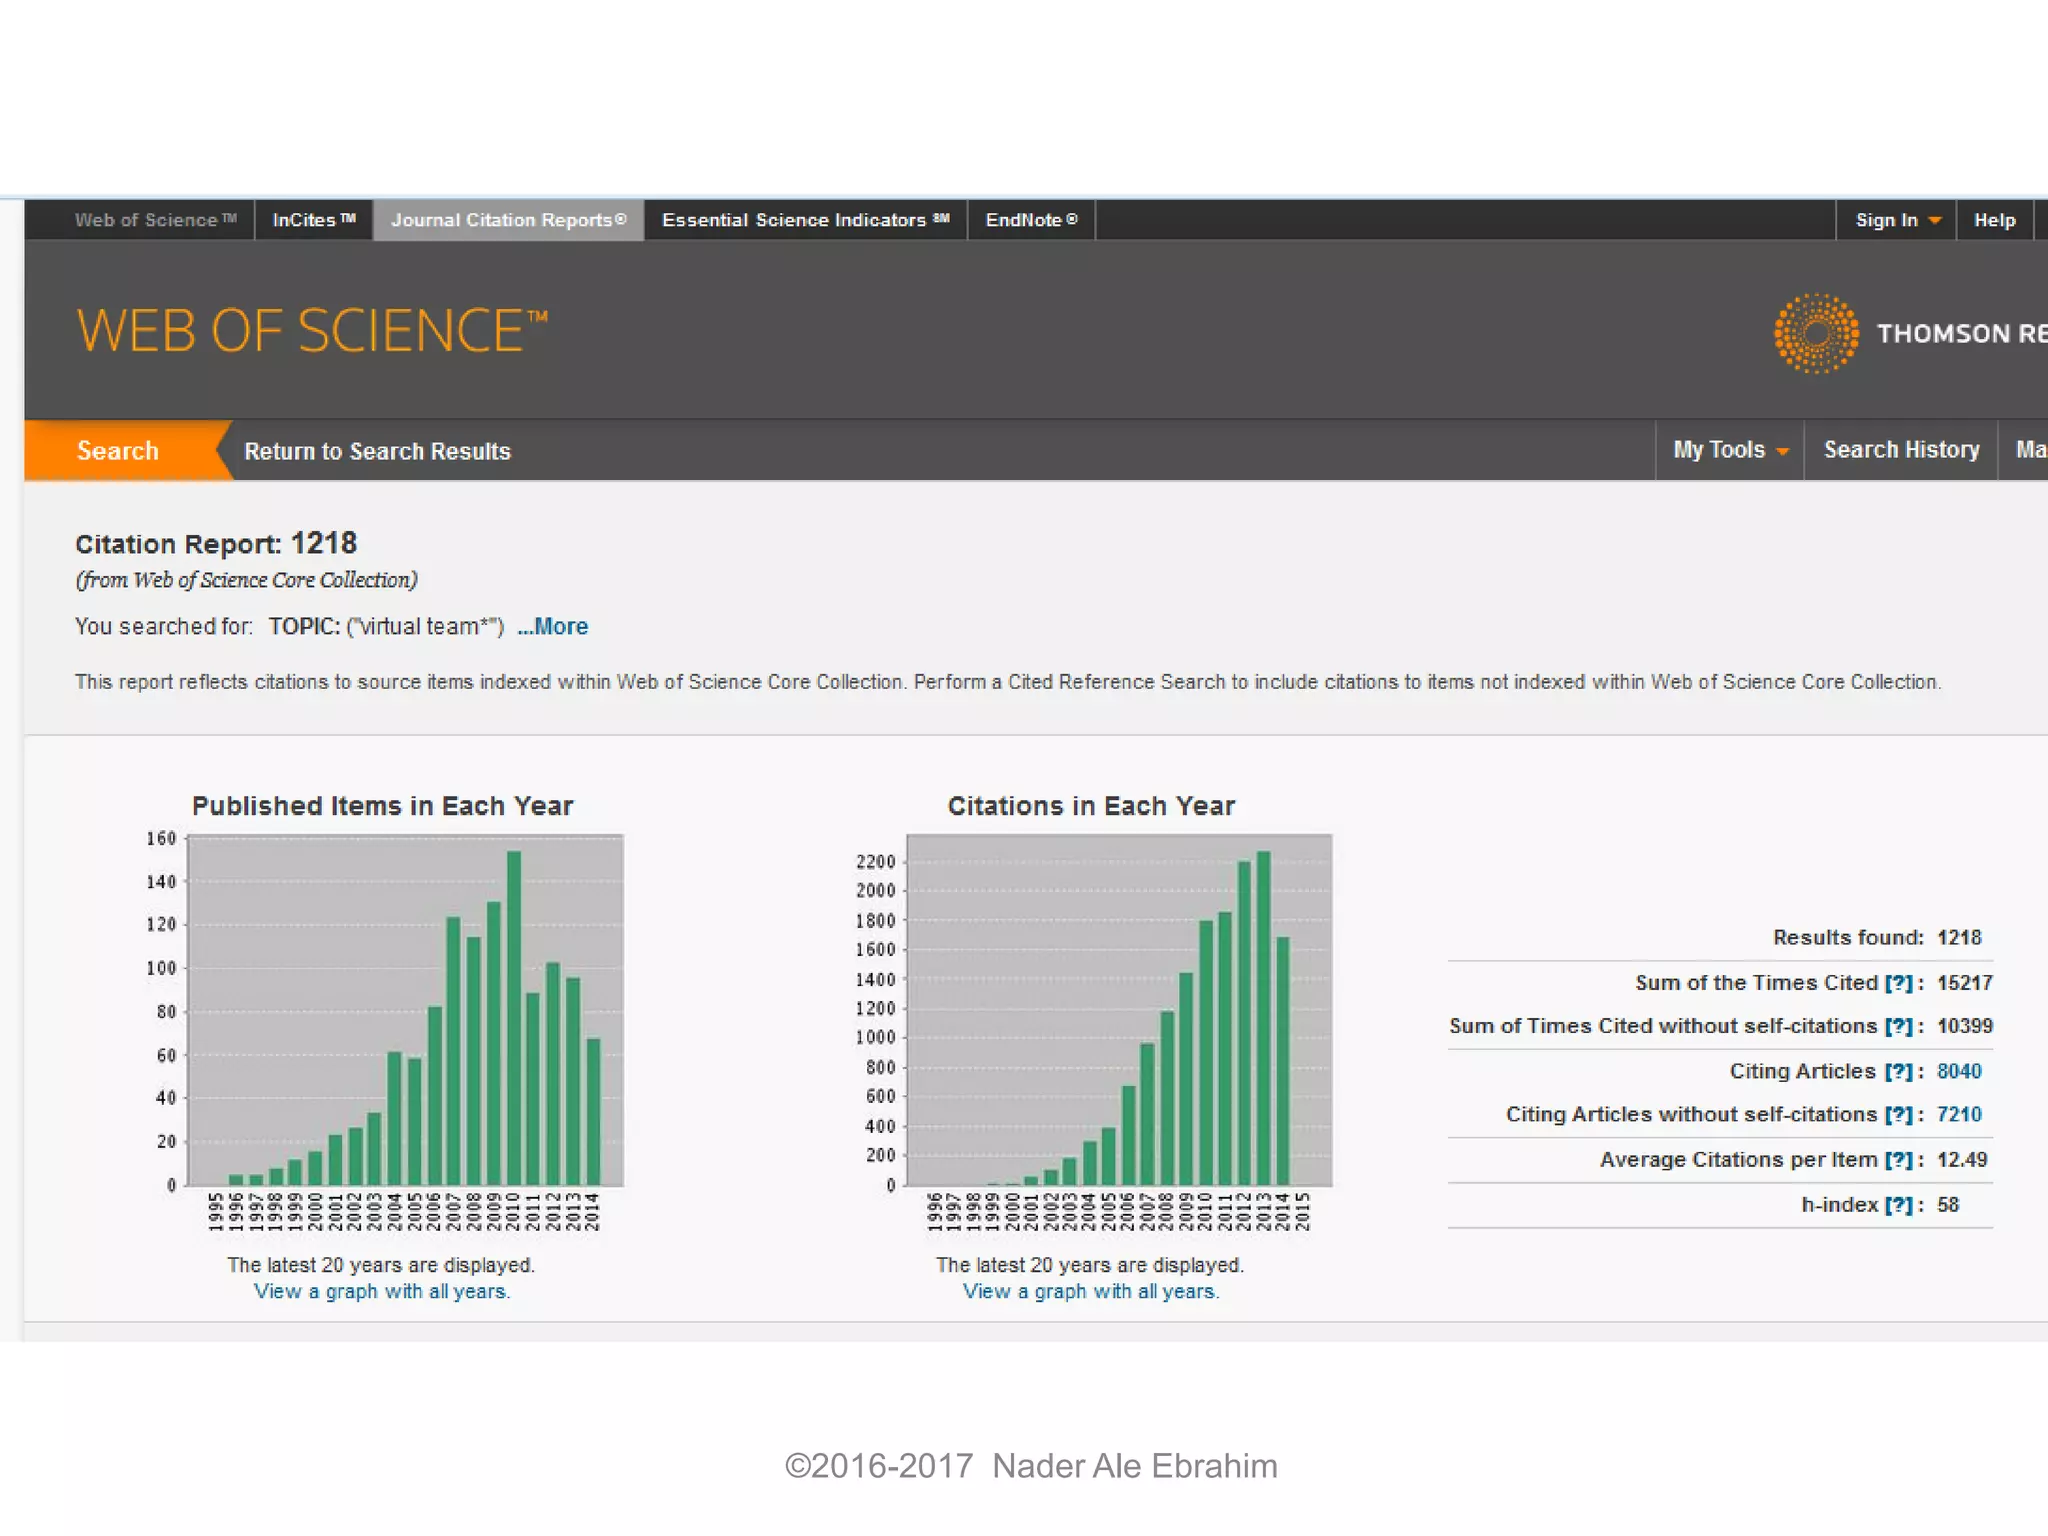2048x1536 pixels.
Task: Click help icon for Sum without self-citations
Action: coord(1898,1026)
